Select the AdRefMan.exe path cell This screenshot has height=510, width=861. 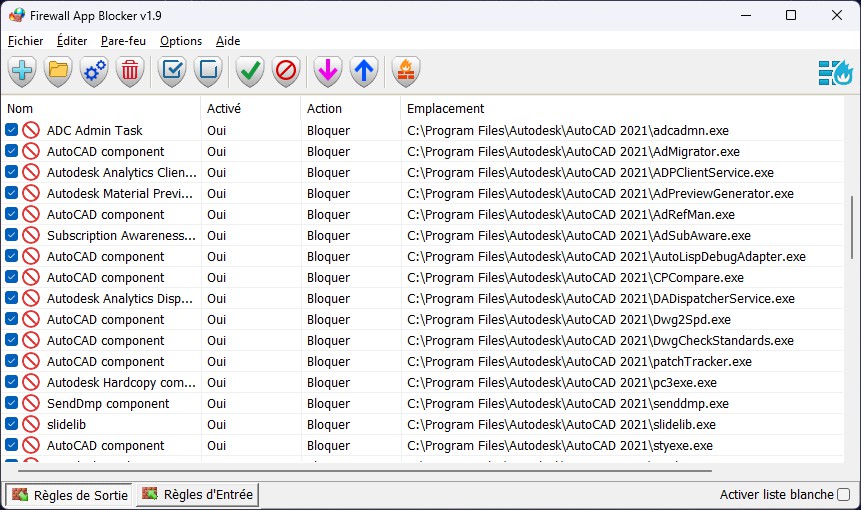pos(571,215)
